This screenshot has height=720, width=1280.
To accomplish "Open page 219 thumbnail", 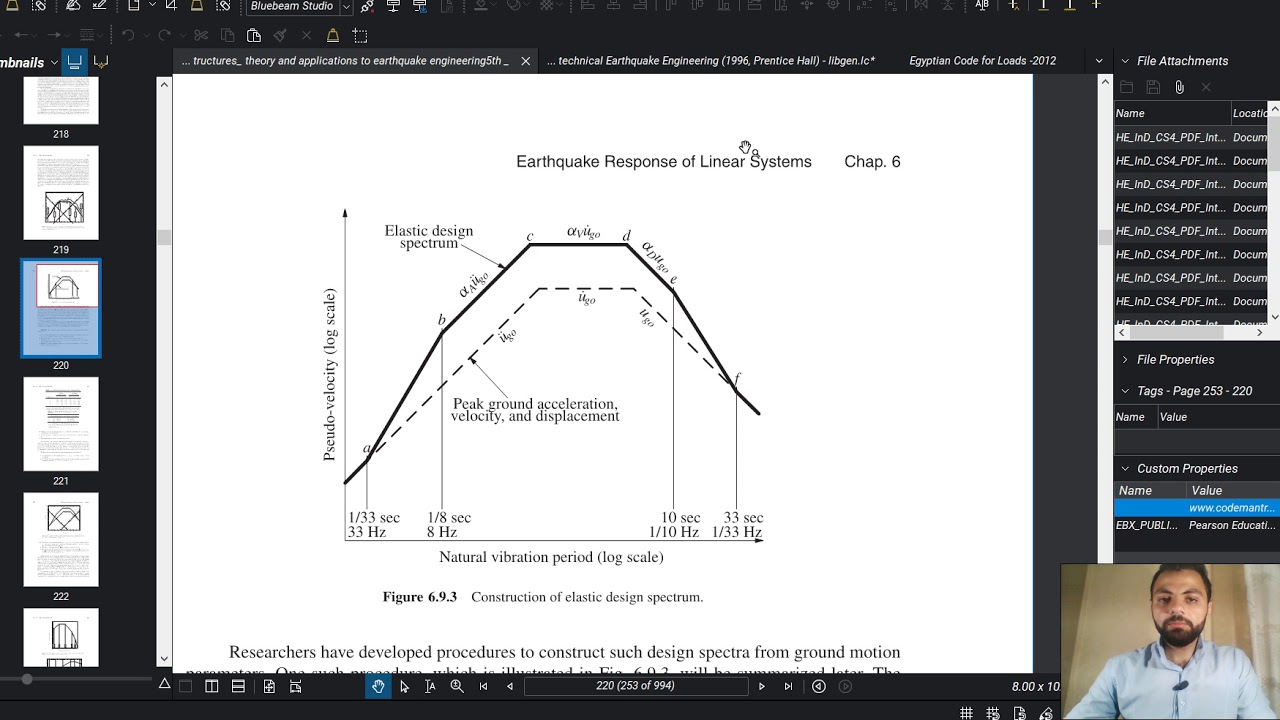I will pos(61,193).
